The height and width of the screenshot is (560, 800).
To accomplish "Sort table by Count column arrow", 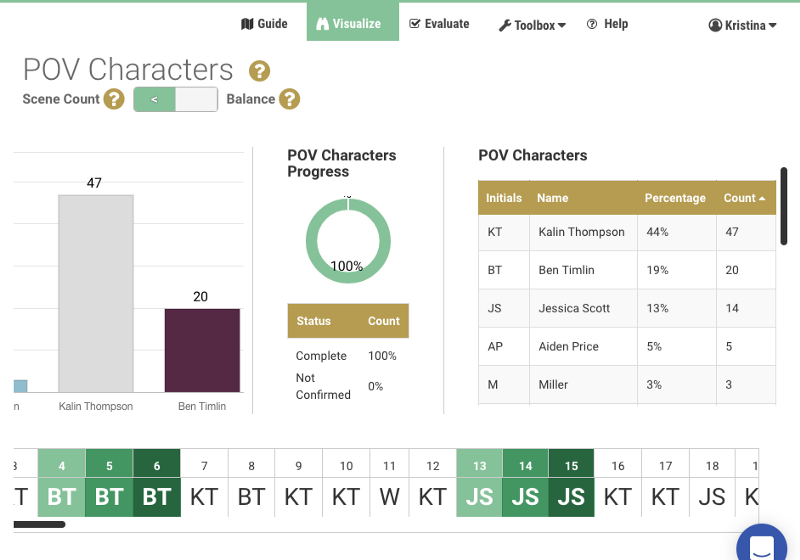I will pos(762,198).
